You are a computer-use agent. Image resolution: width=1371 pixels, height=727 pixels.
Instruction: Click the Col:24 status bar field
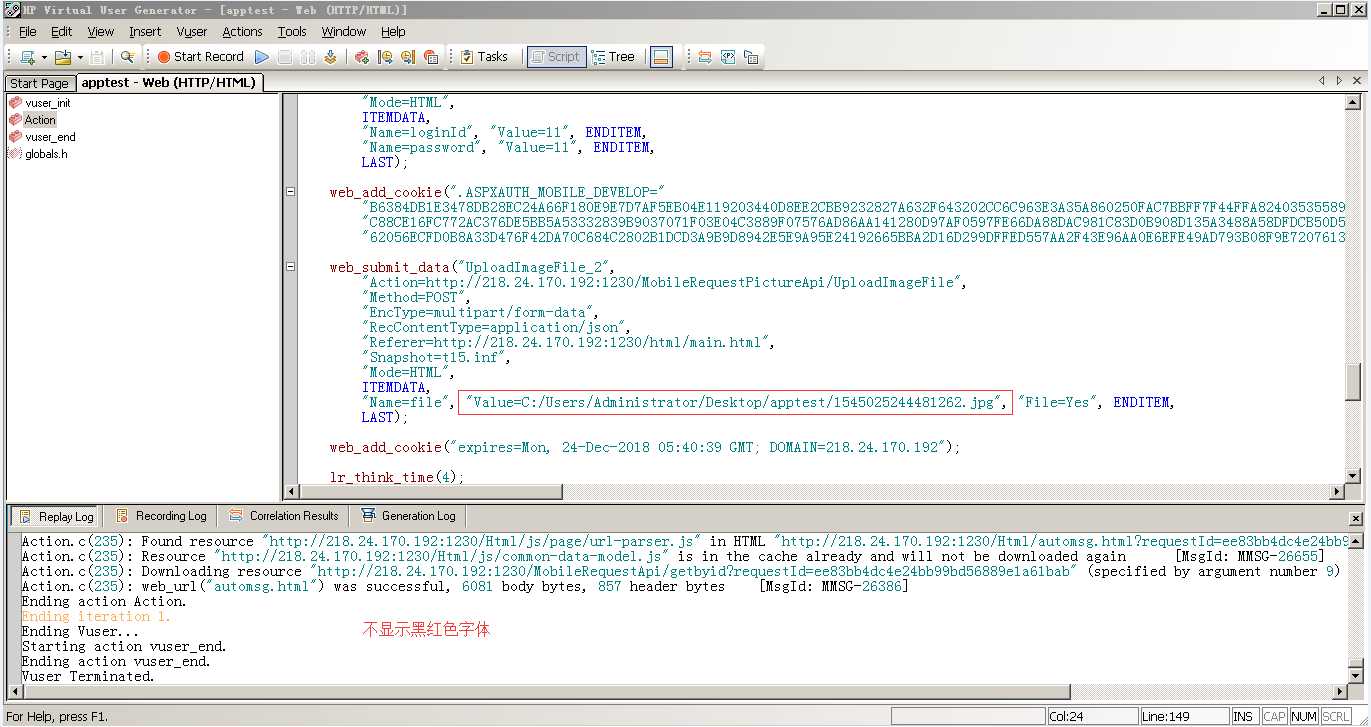1091,716
